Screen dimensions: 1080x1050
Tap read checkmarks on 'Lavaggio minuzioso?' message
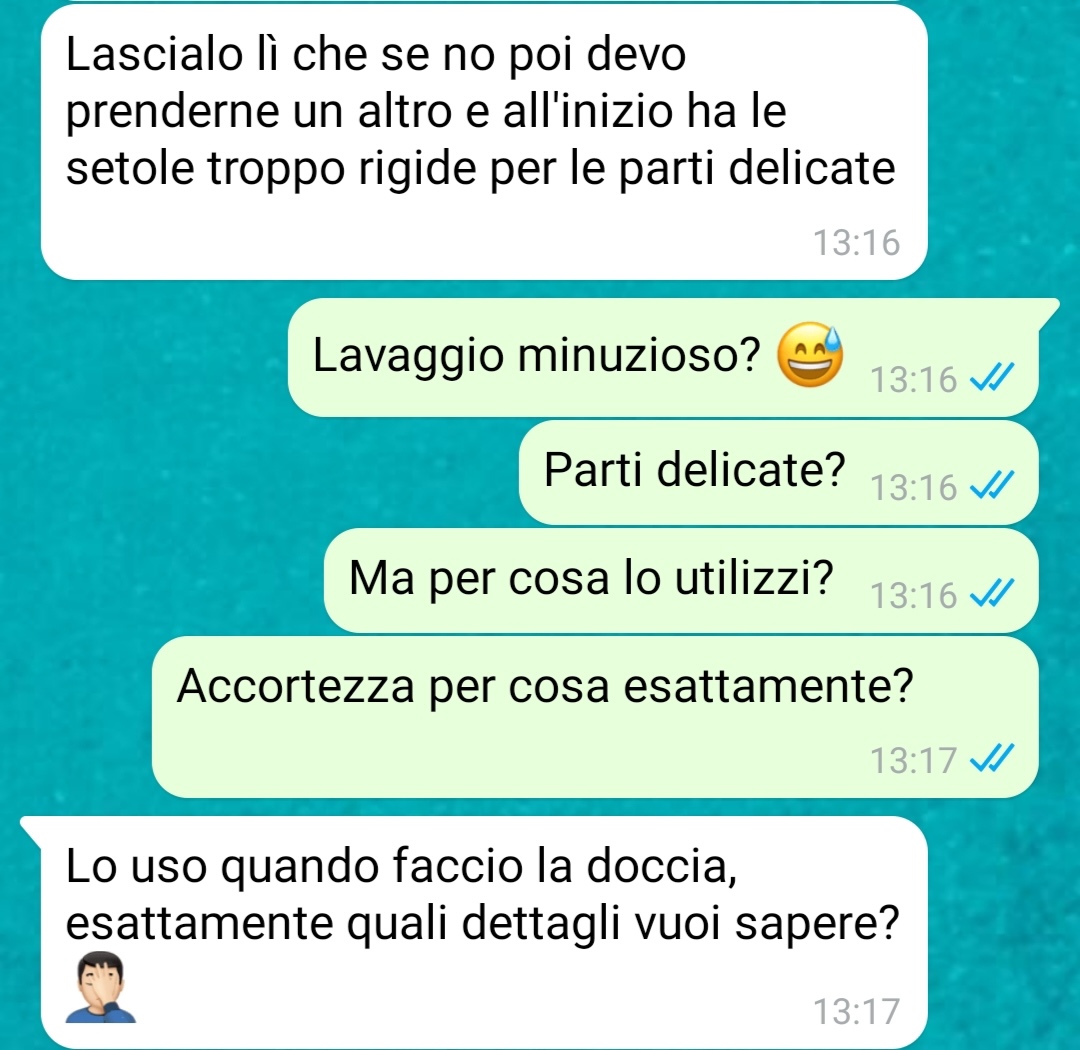click(992, 378)
